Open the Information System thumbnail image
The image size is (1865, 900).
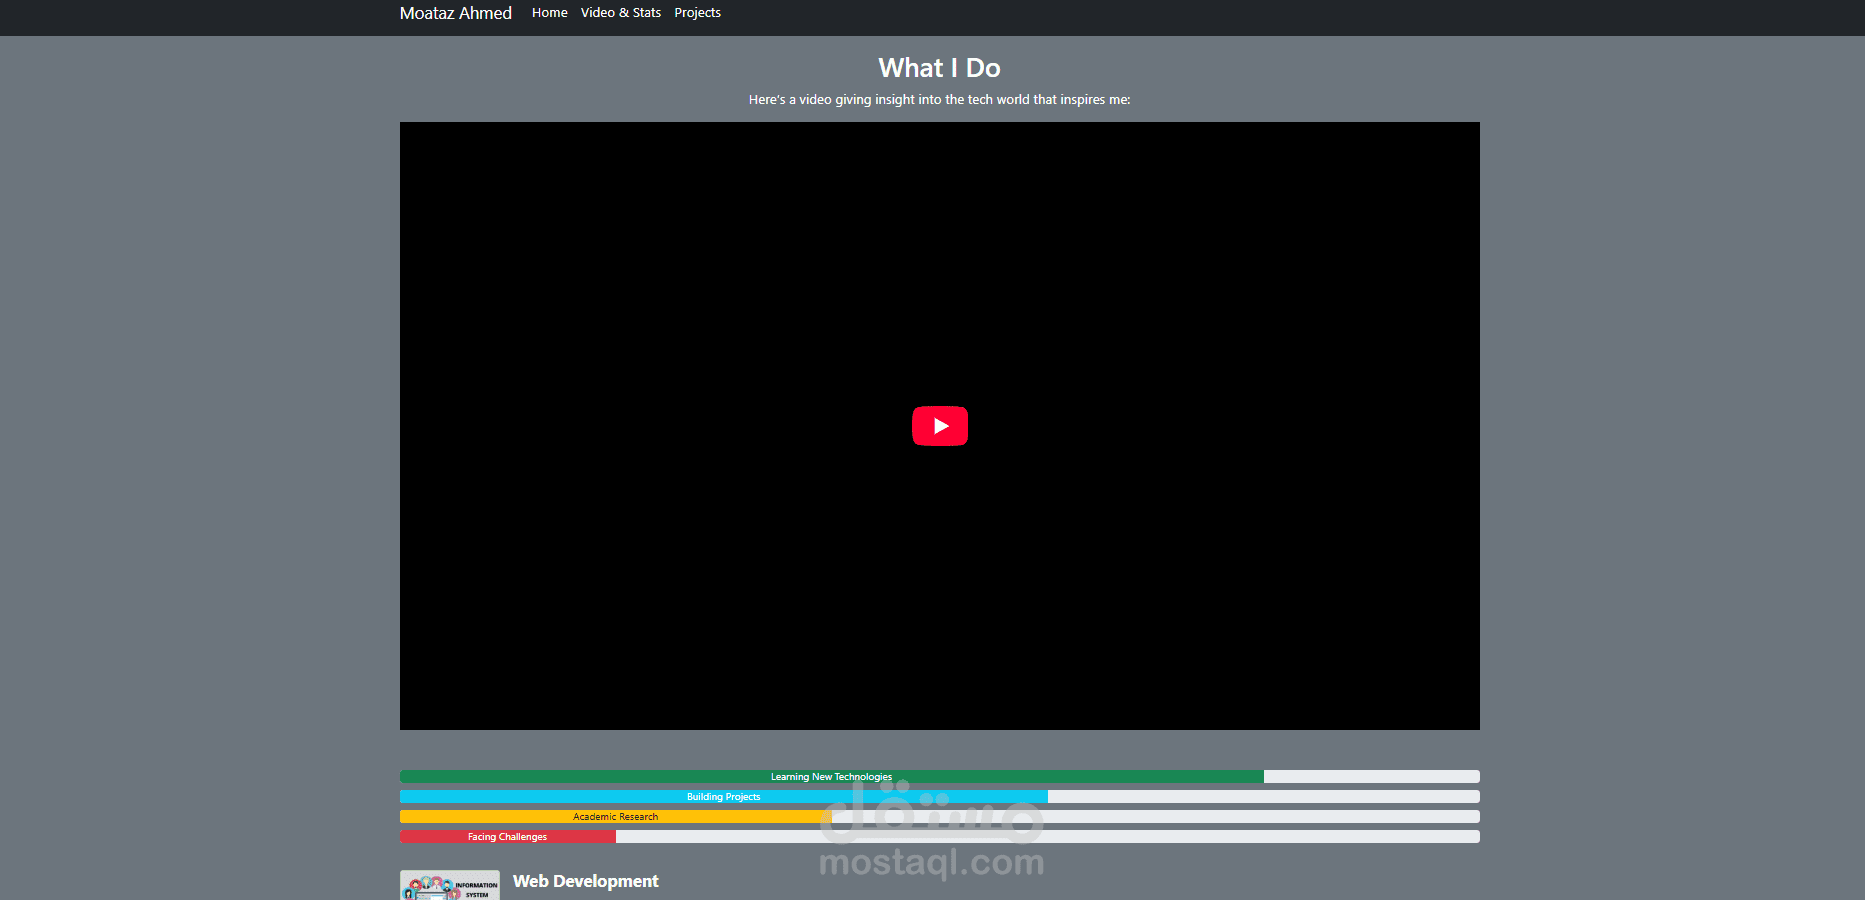click(450, 885)
